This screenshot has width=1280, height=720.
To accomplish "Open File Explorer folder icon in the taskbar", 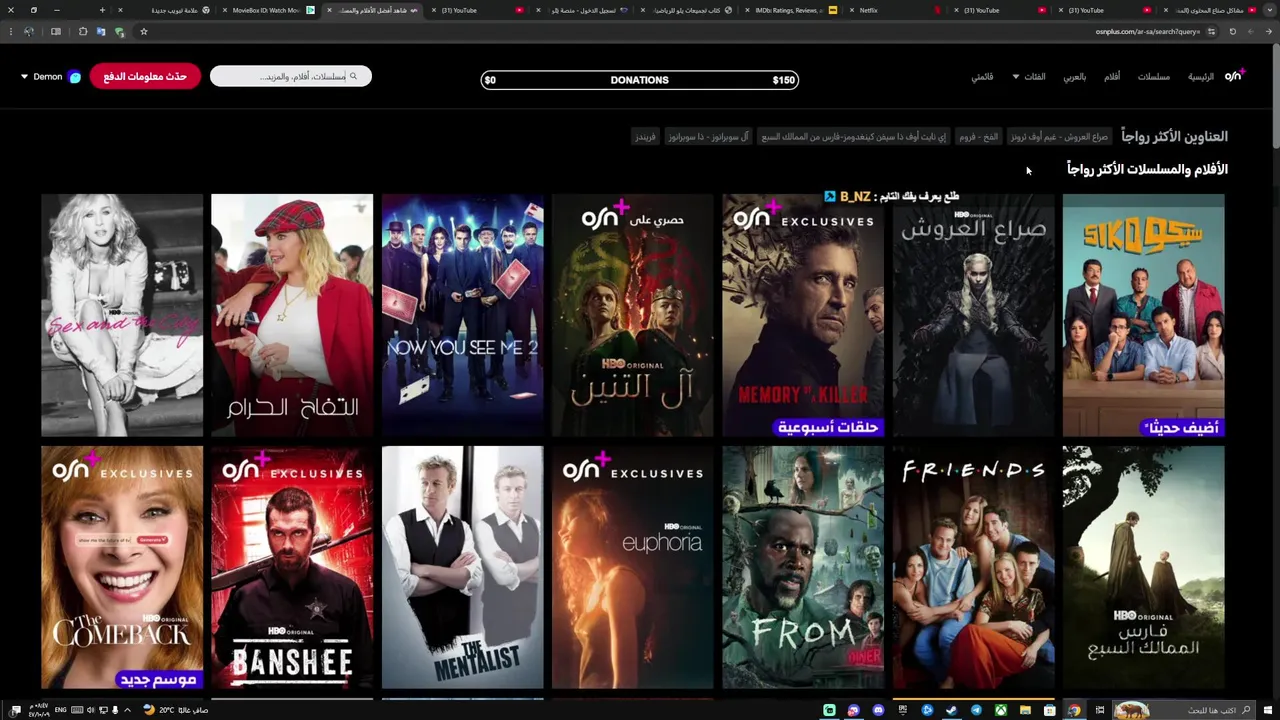I will 1025,710.
